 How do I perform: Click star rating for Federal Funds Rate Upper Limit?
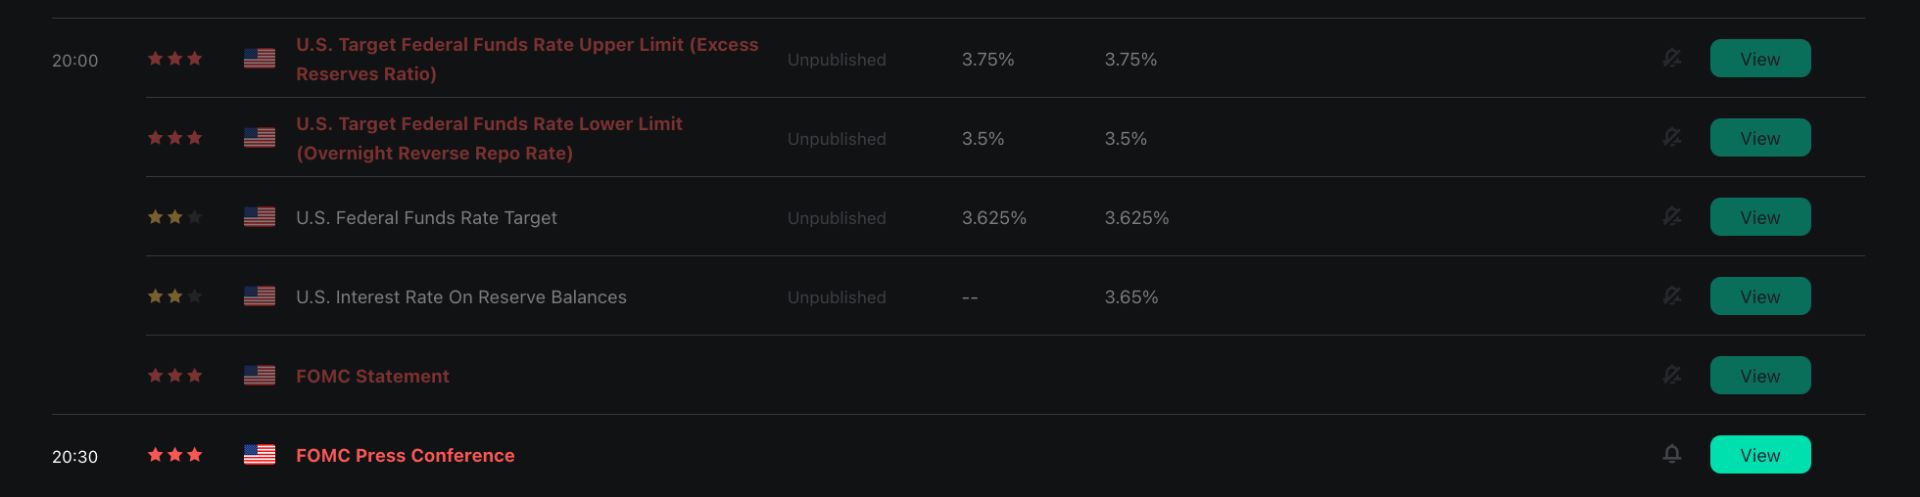[175, 59]
